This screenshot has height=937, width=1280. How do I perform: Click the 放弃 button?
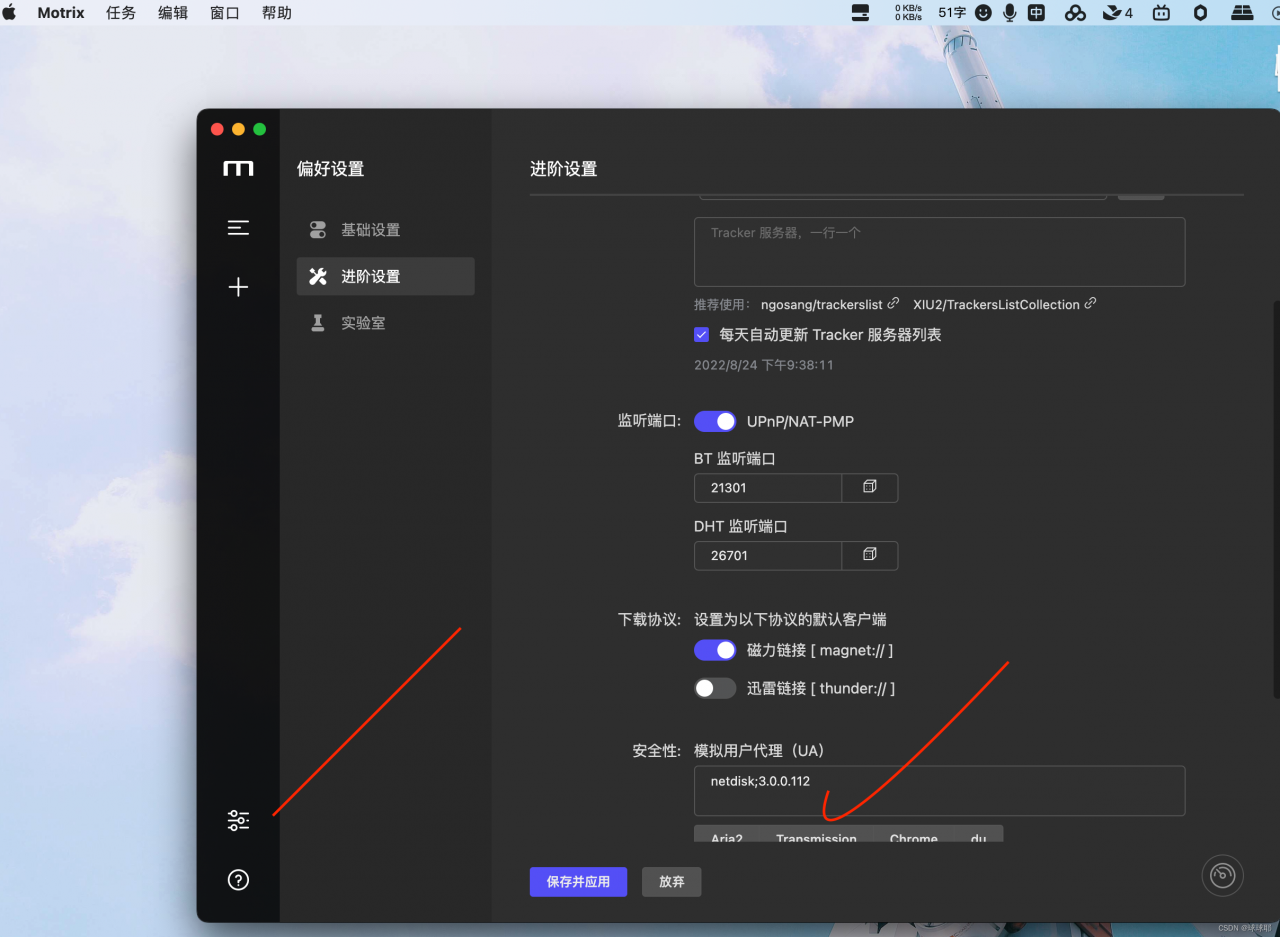672,882
